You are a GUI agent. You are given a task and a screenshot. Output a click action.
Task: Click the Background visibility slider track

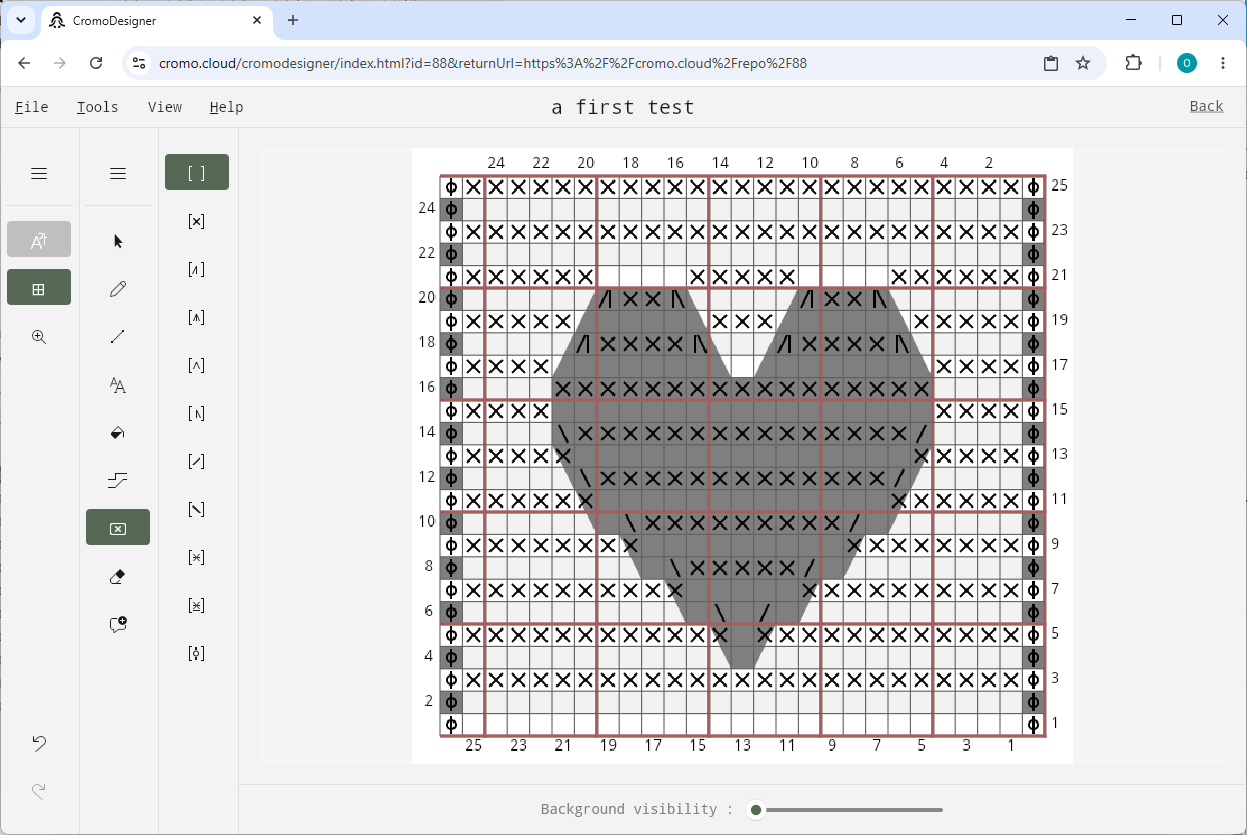point(849,810)
